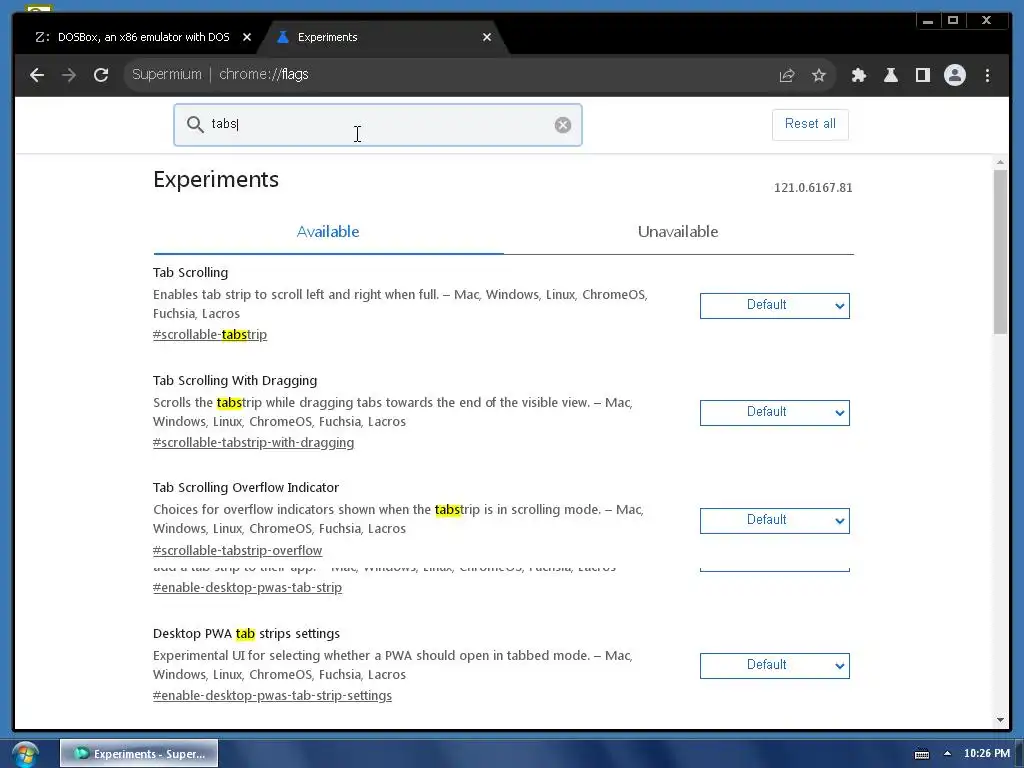
Task: Share this page via the share icon
Action: click(x=787, y=75)
